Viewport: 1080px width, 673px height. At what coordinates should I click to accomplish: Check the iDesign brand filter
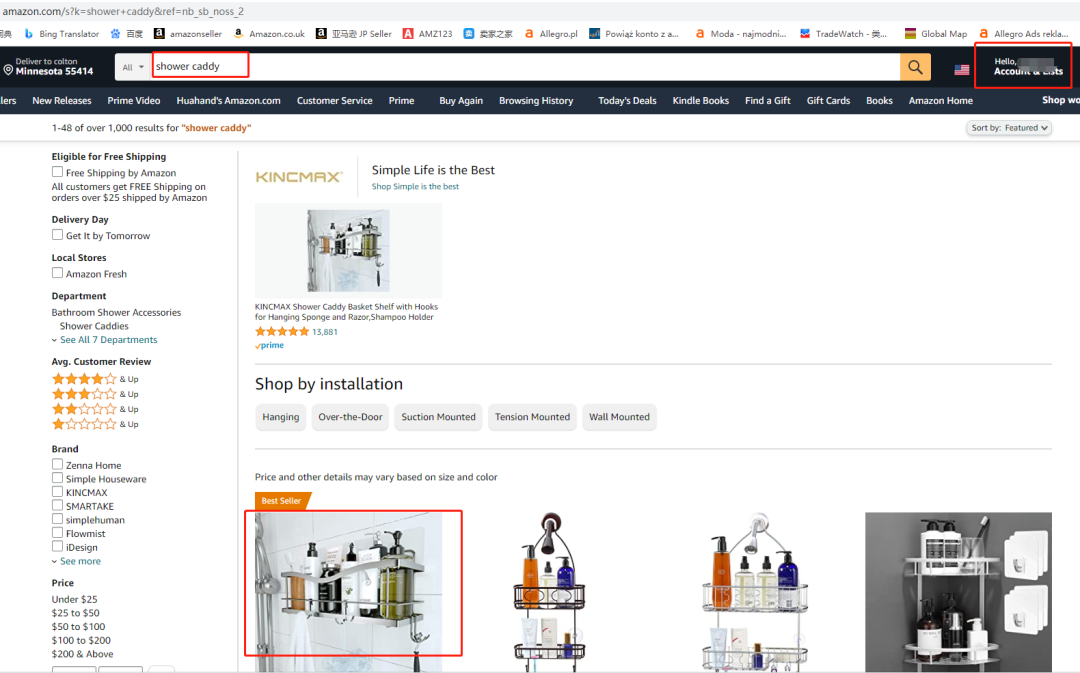[x=57, y=547]
